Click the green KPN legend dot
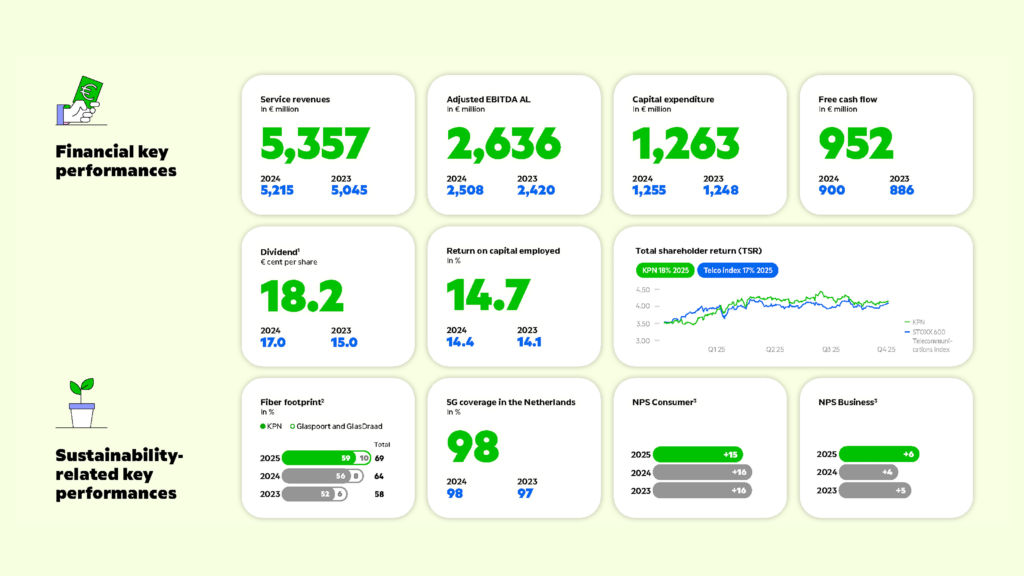Screen dimensions: 1024x576 264,425
